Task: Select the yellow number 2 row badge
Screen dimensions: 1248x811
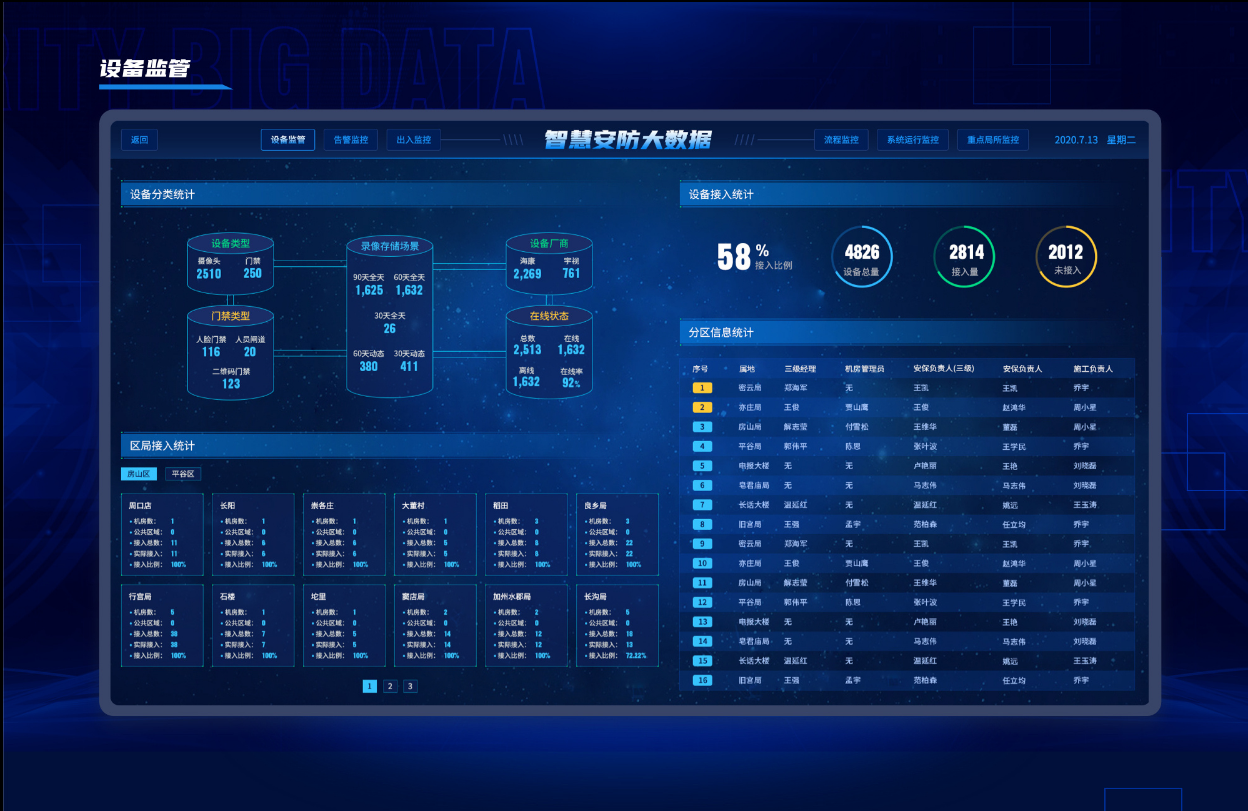Action: click(702, 407)
